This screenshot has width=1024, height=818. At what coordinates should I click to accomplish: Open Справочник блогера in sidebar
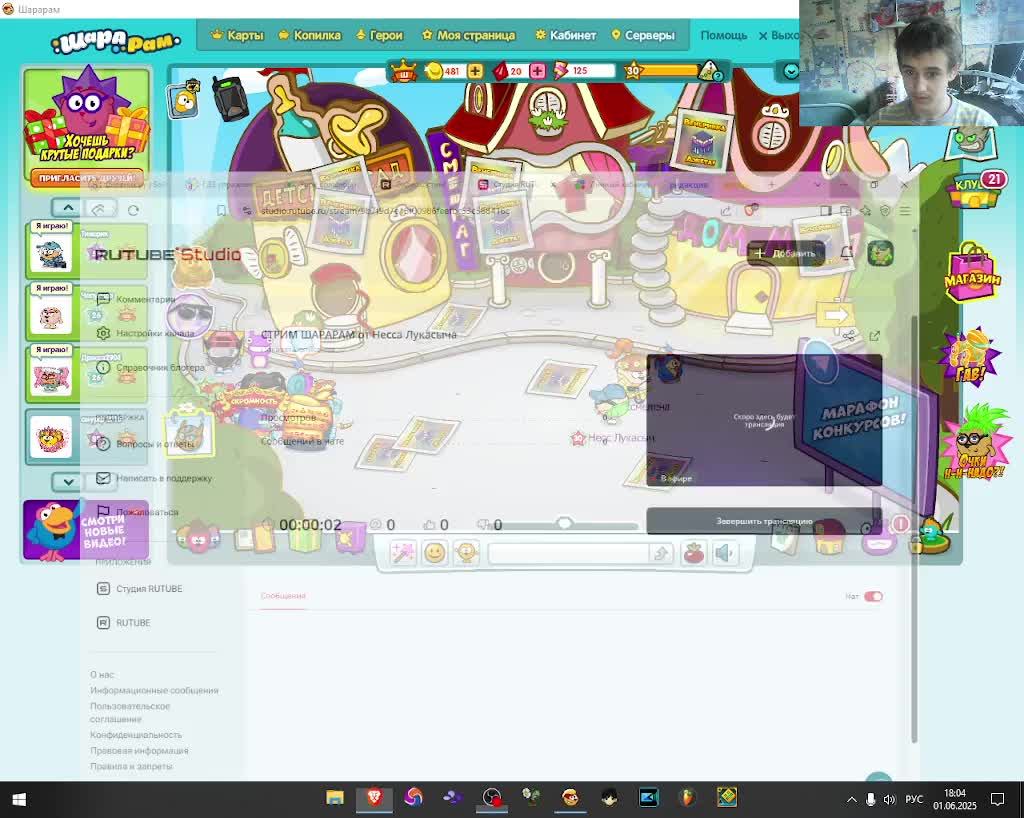[151, 367]
